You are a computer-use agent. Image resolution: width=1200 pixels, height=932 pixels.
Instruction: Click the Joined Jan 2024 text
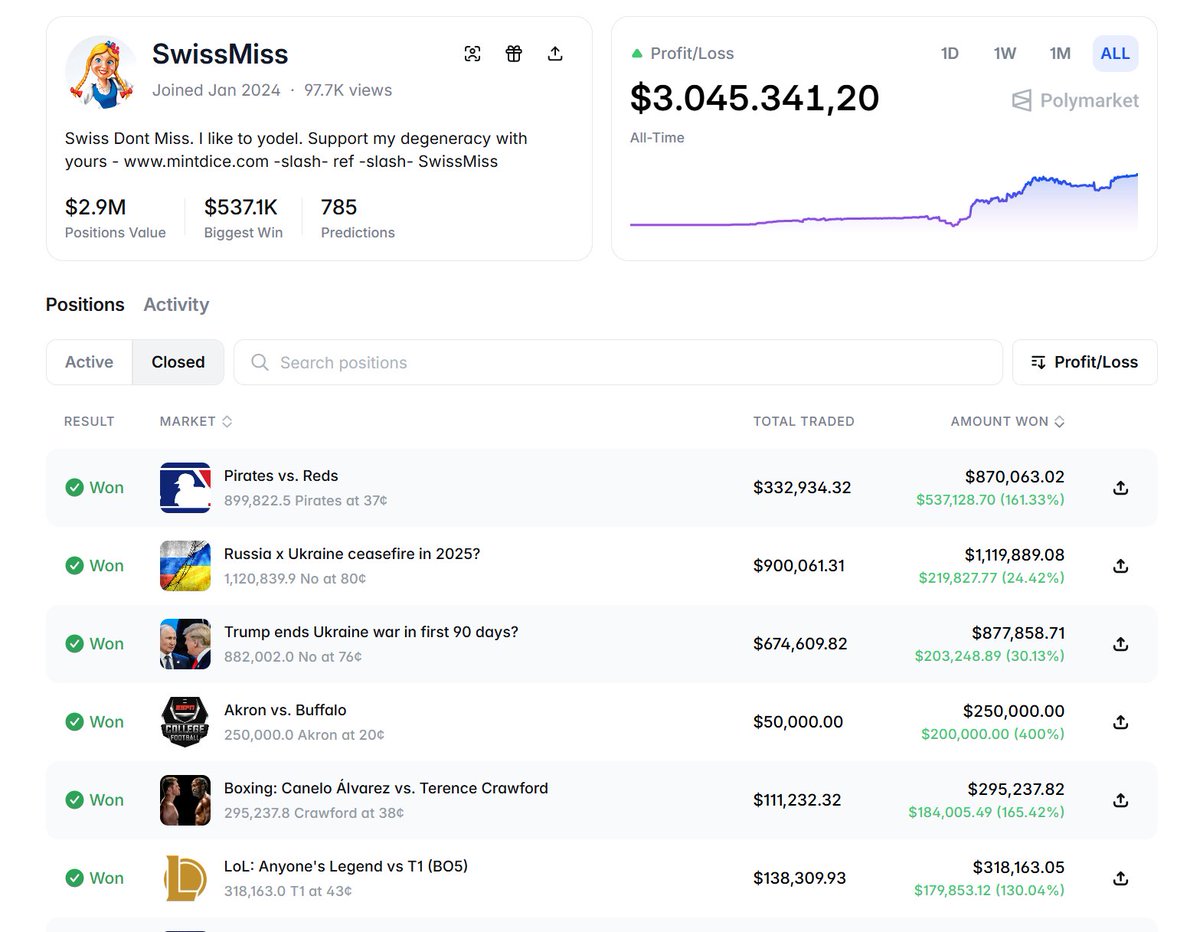coord(216,90)
